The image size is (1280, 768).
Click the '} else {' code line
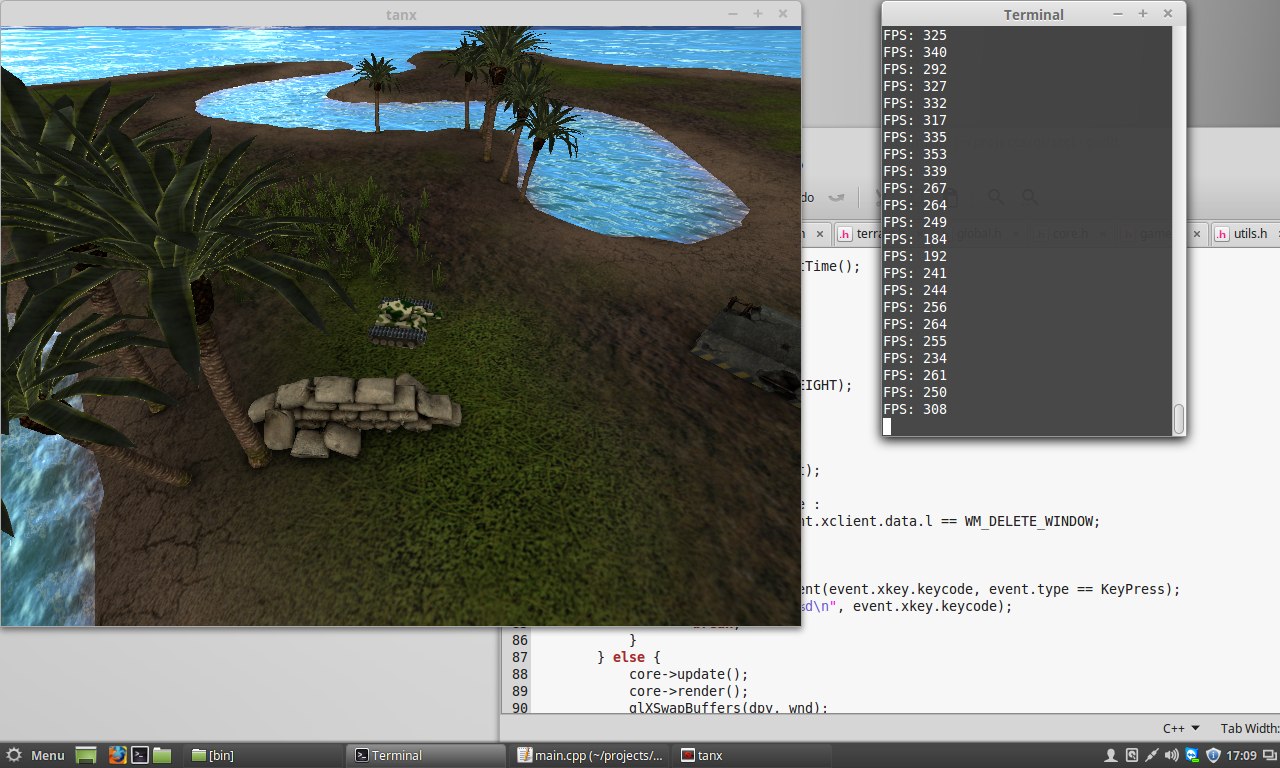coord(629,657)
